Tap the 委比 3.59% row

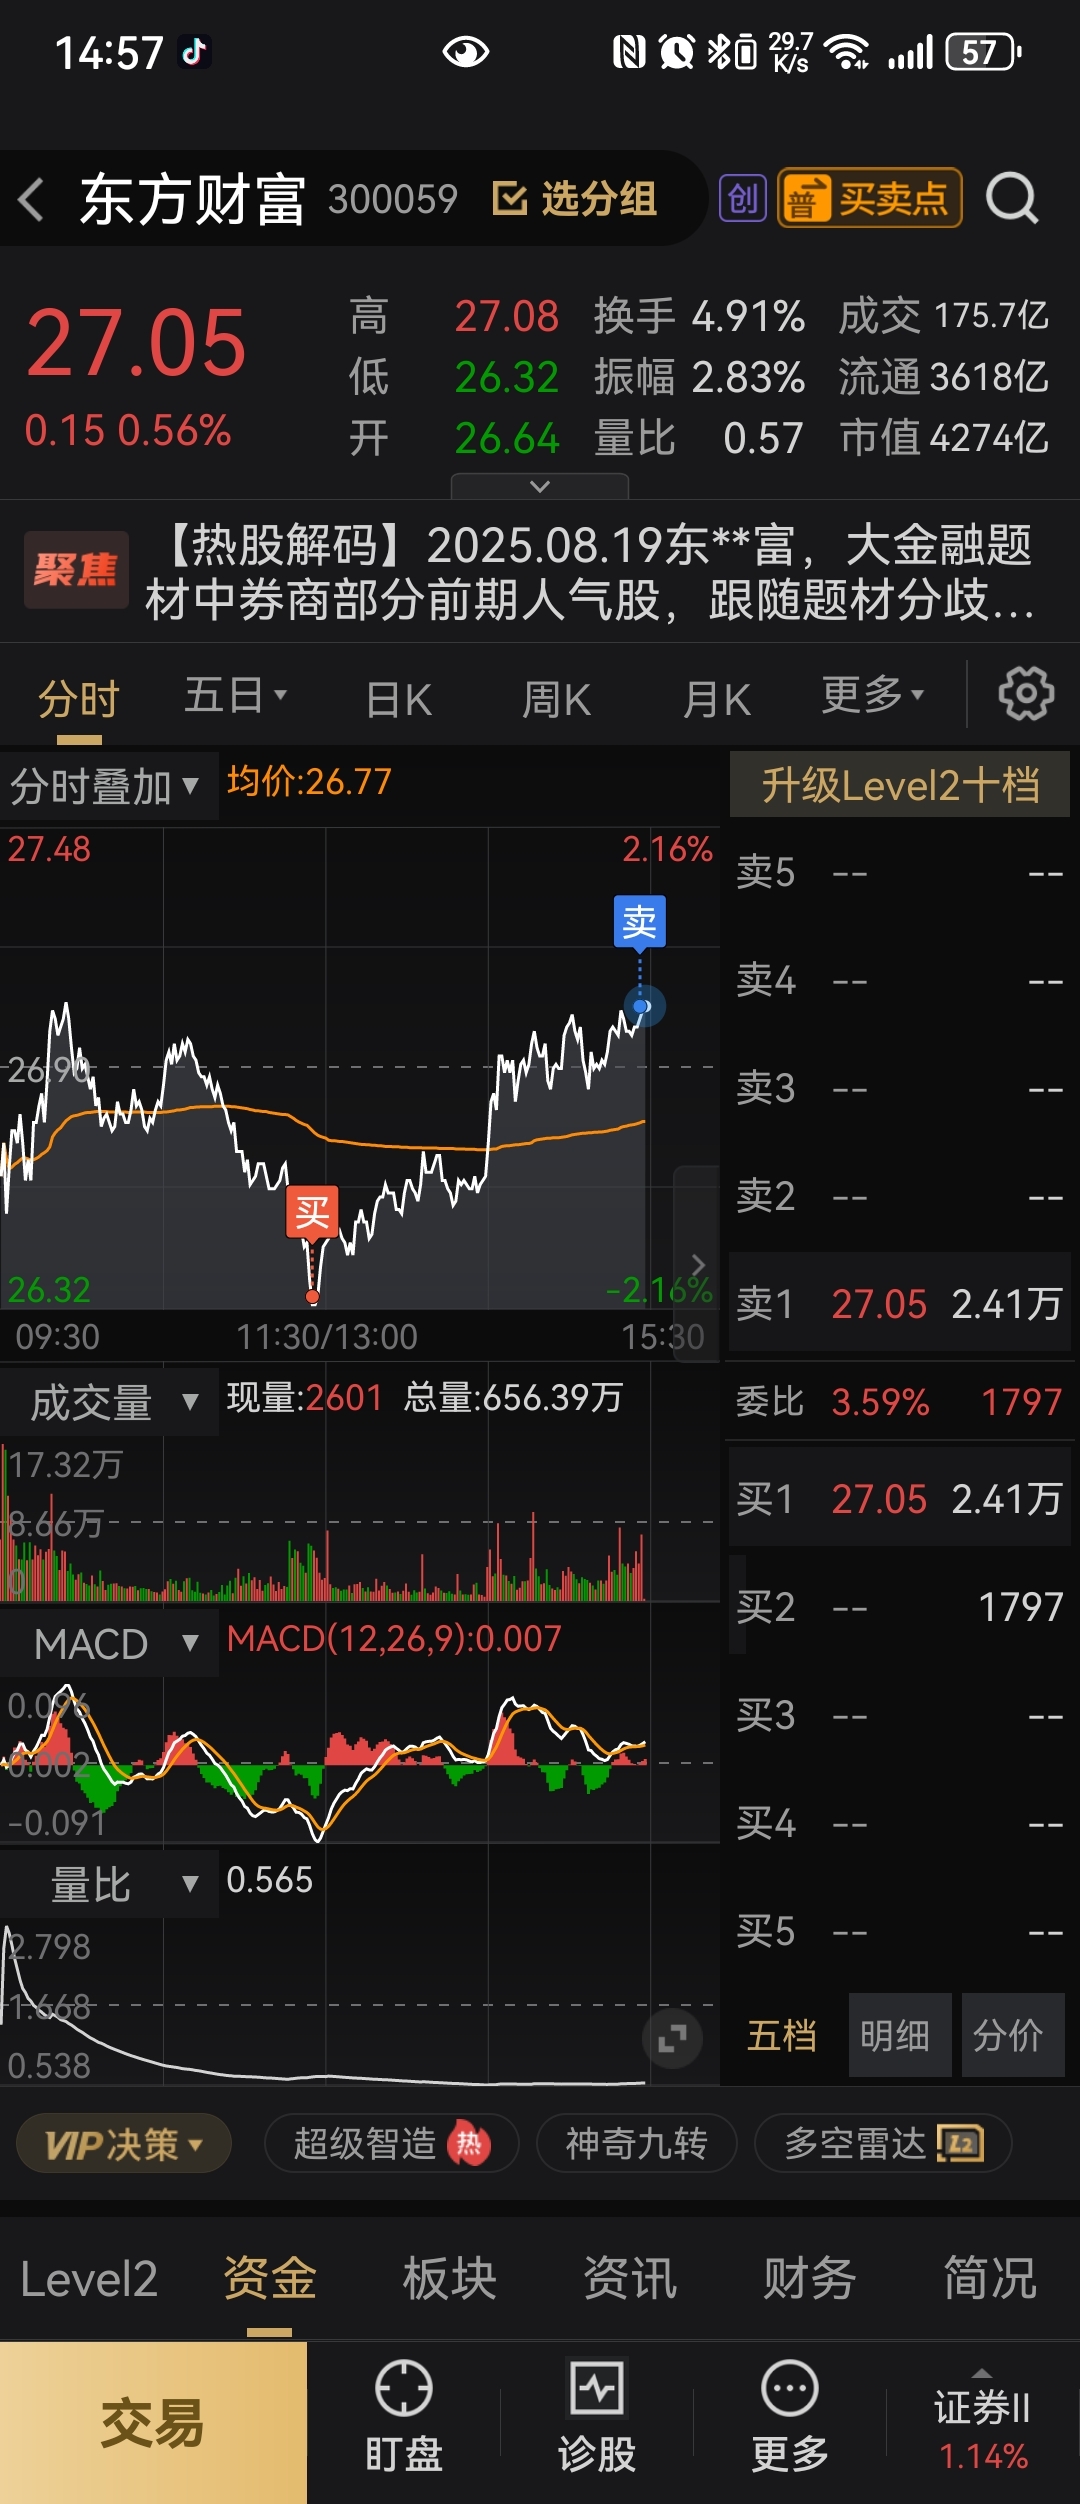tap(899, 1401)
